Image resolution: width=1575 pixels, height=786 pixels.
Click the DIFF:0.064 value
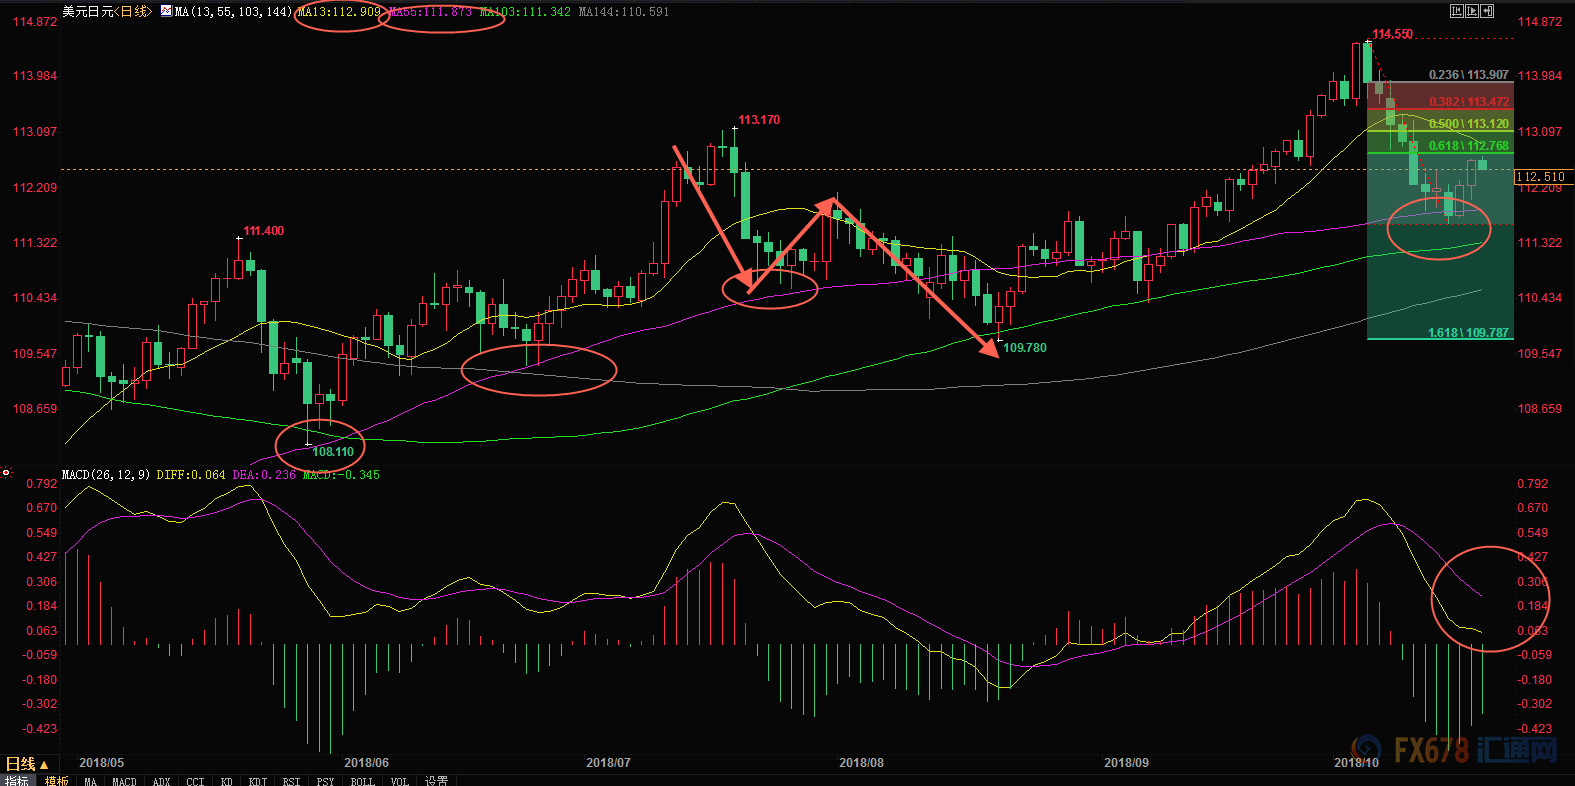191,475
